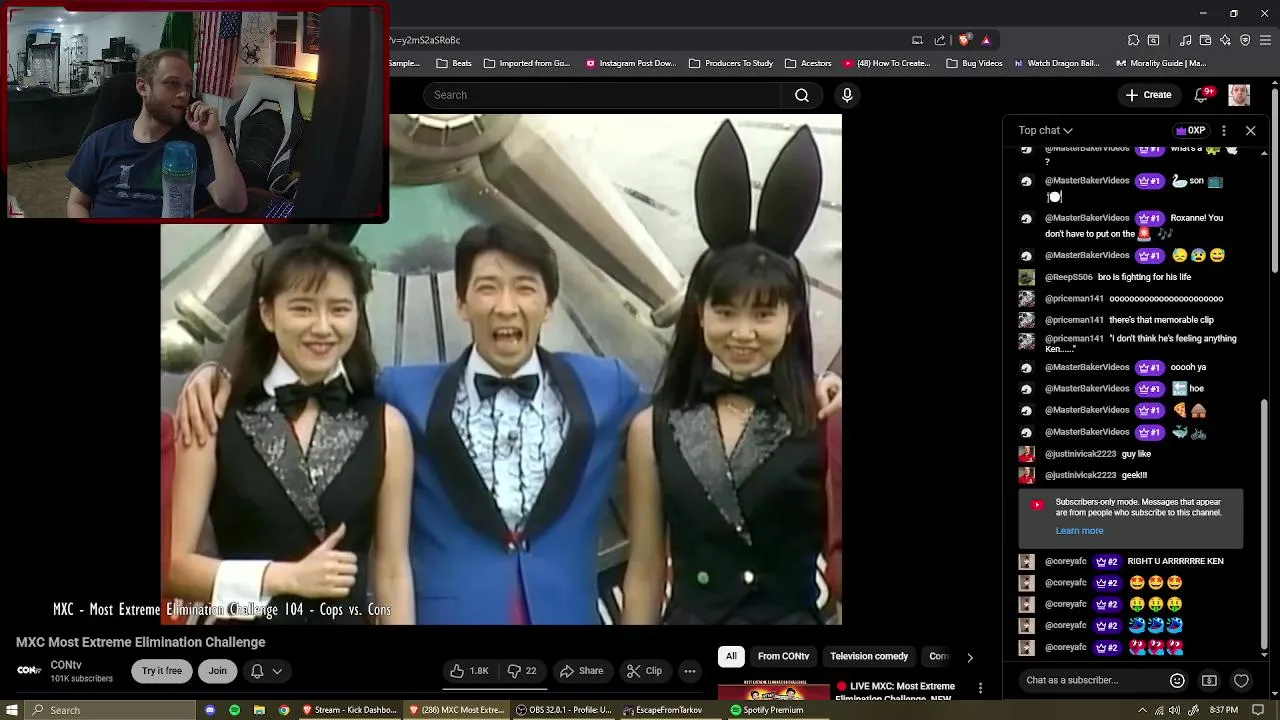Screen dimensions: 1280x720
Task: Click the Windows Start button
Action: (11, 710)
